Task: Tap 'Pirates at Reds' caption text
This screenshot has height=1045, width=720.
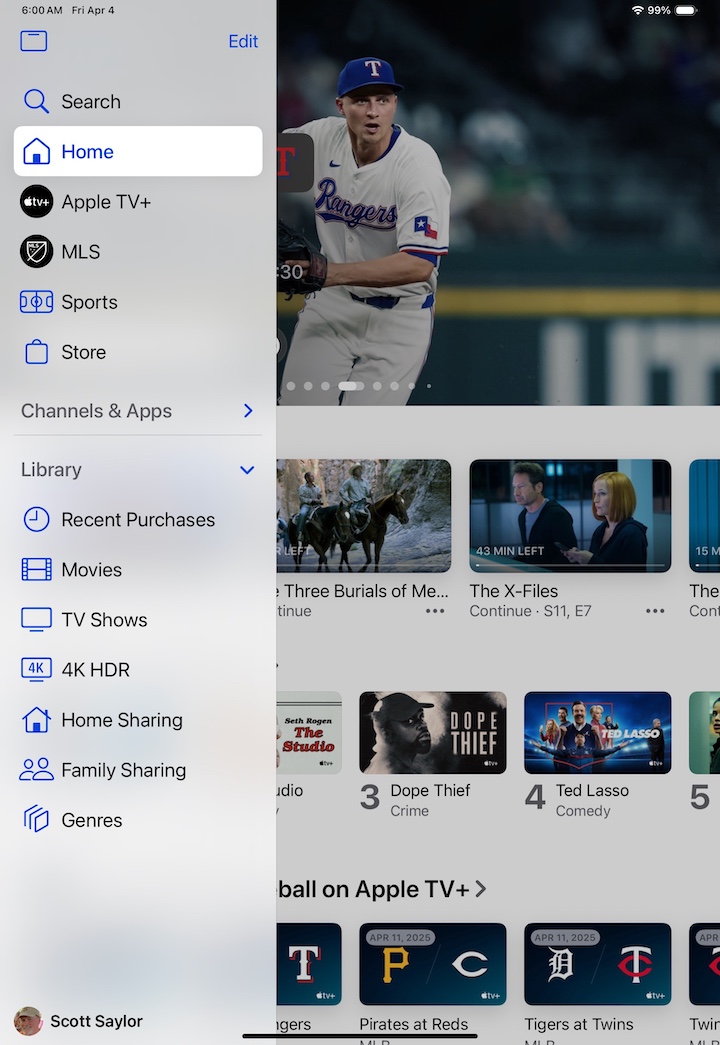Action: (413, 1024)
